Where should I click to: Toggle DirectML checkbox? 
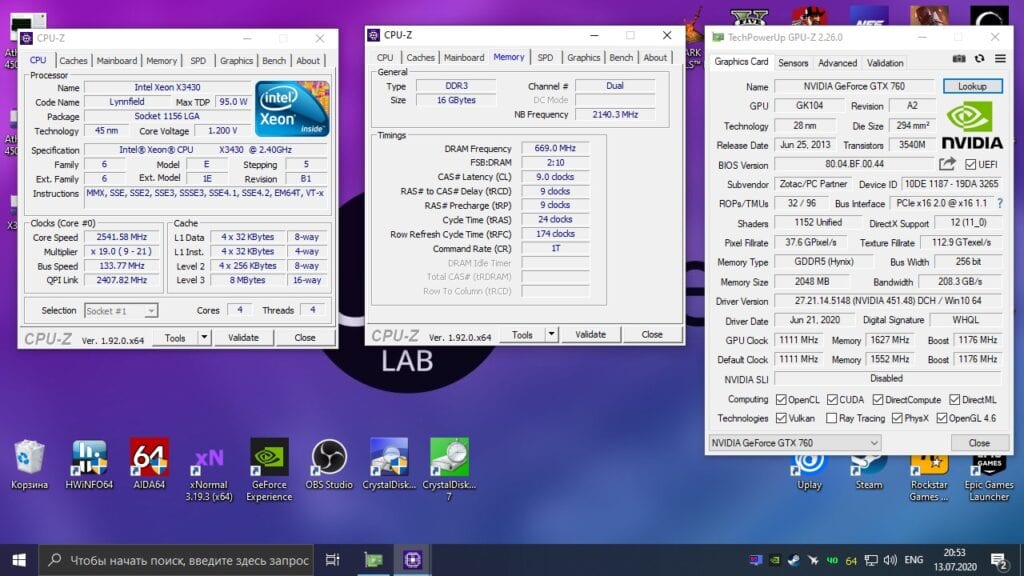955,400
